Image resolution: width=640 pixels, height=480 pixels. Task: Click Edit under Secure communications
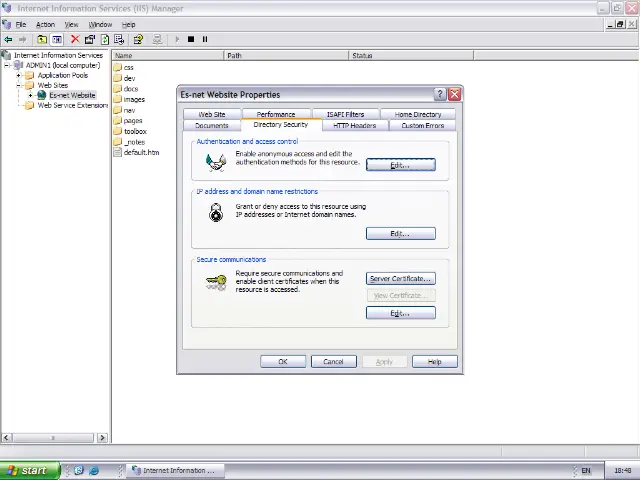(400, 313)
